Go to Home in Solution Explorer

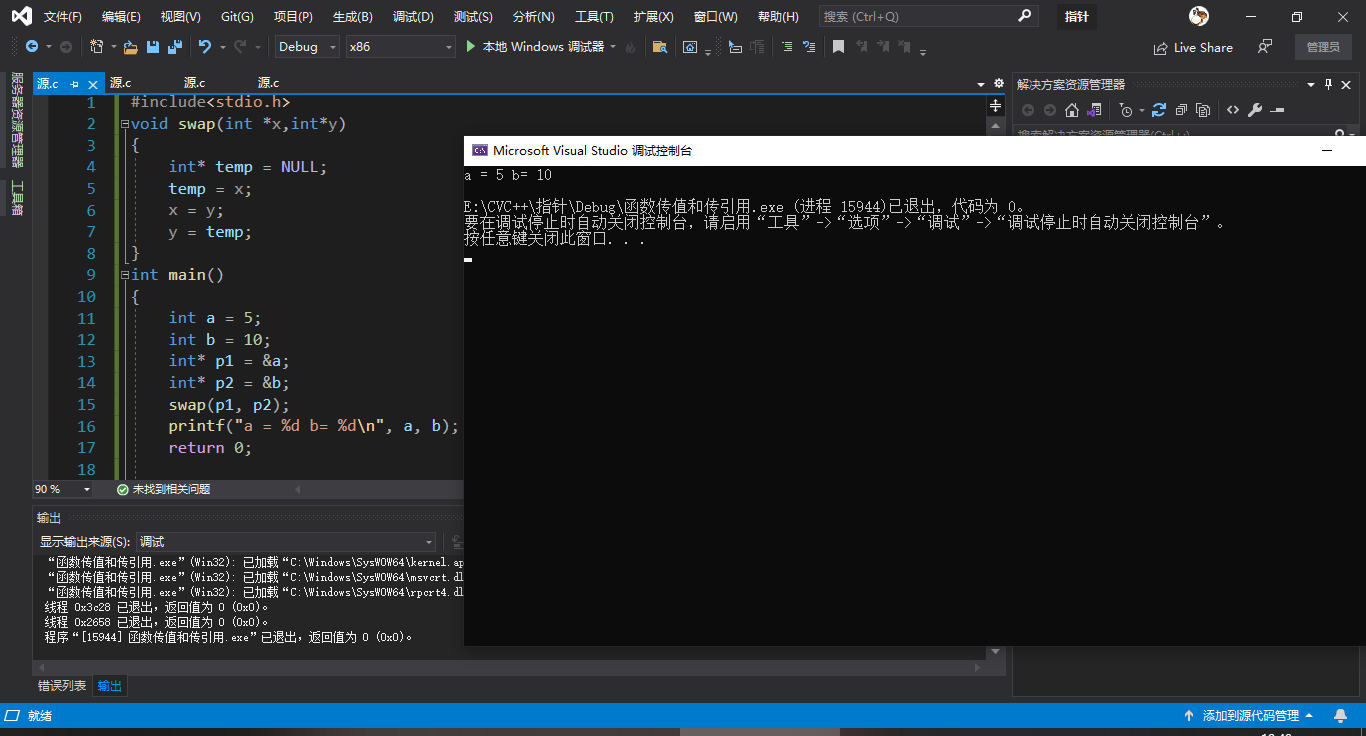tap(1072, 110)
